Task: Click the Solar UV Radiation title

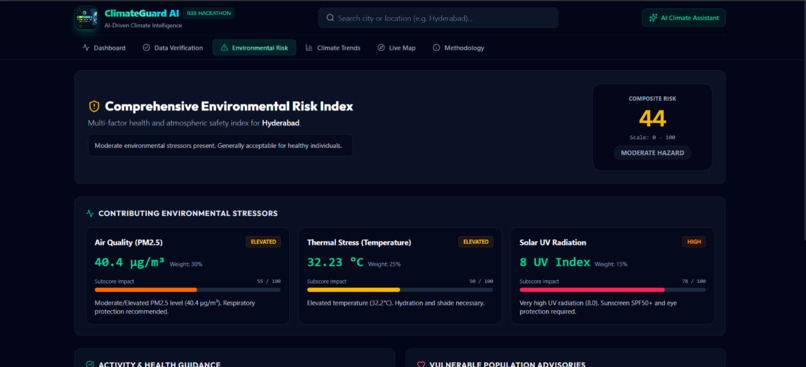Action: pyautogui.click(x=553, y=243)
